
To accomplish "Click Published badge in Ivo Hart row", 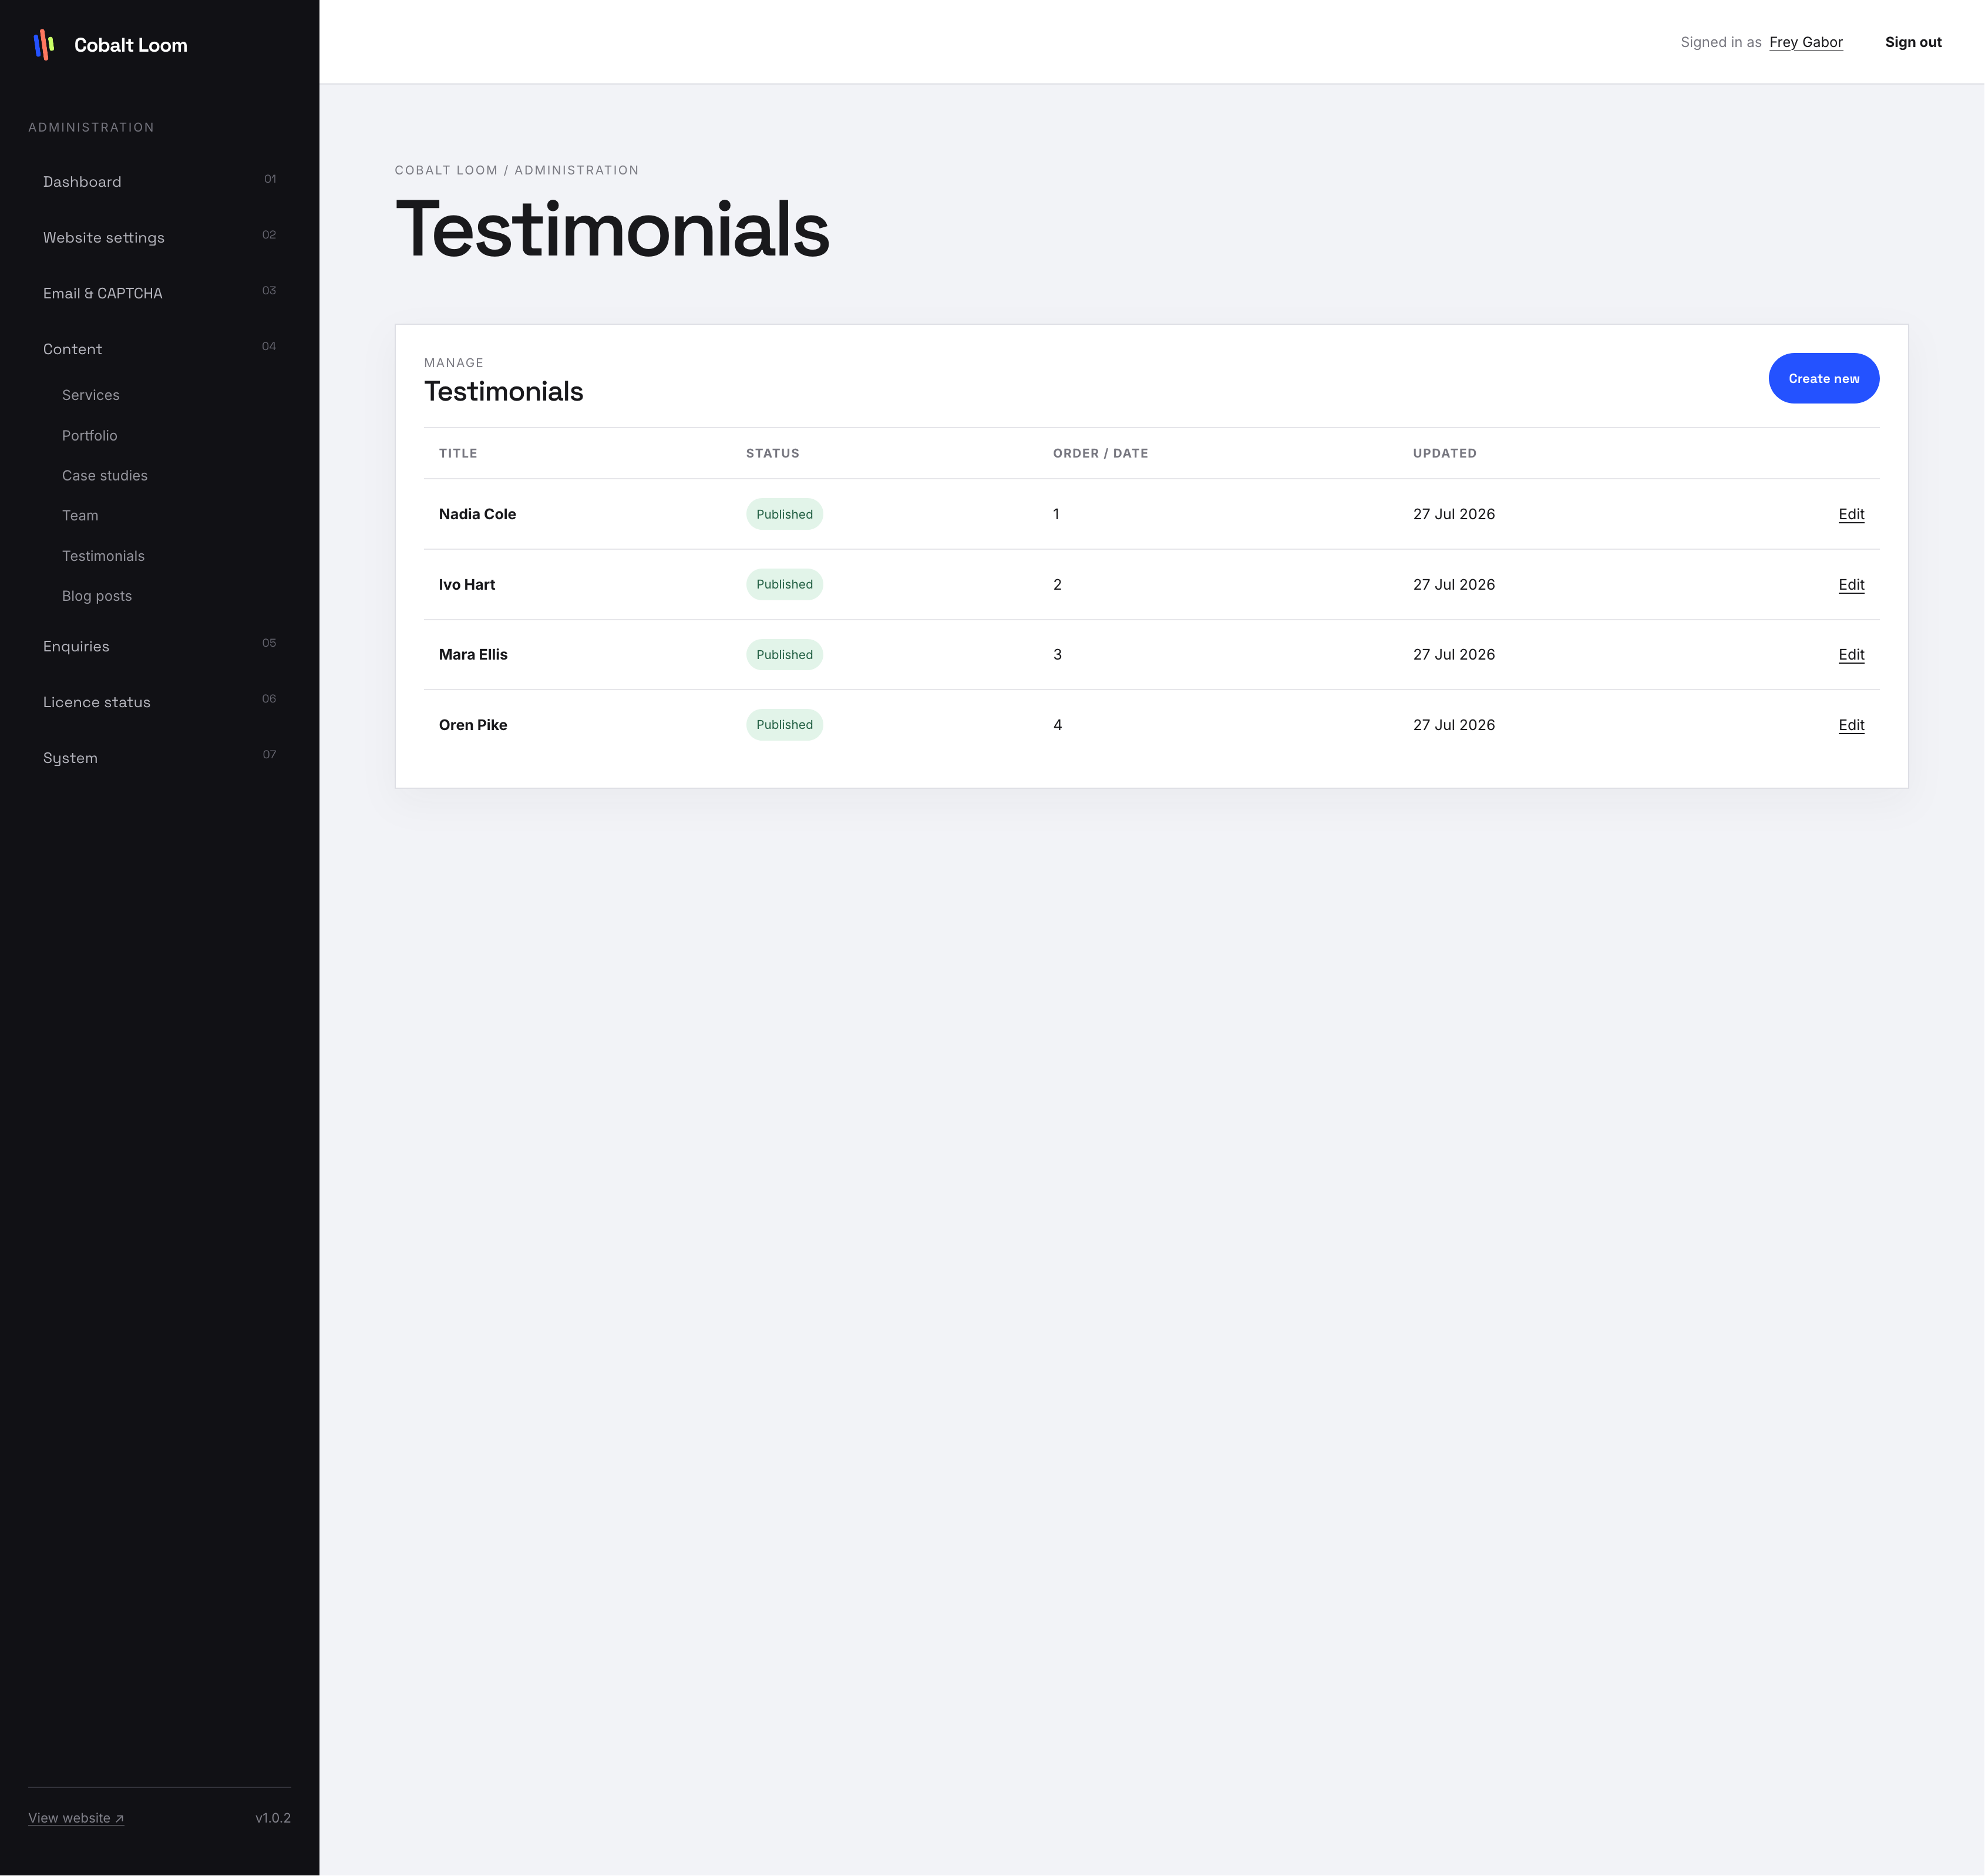I will 784,585.
